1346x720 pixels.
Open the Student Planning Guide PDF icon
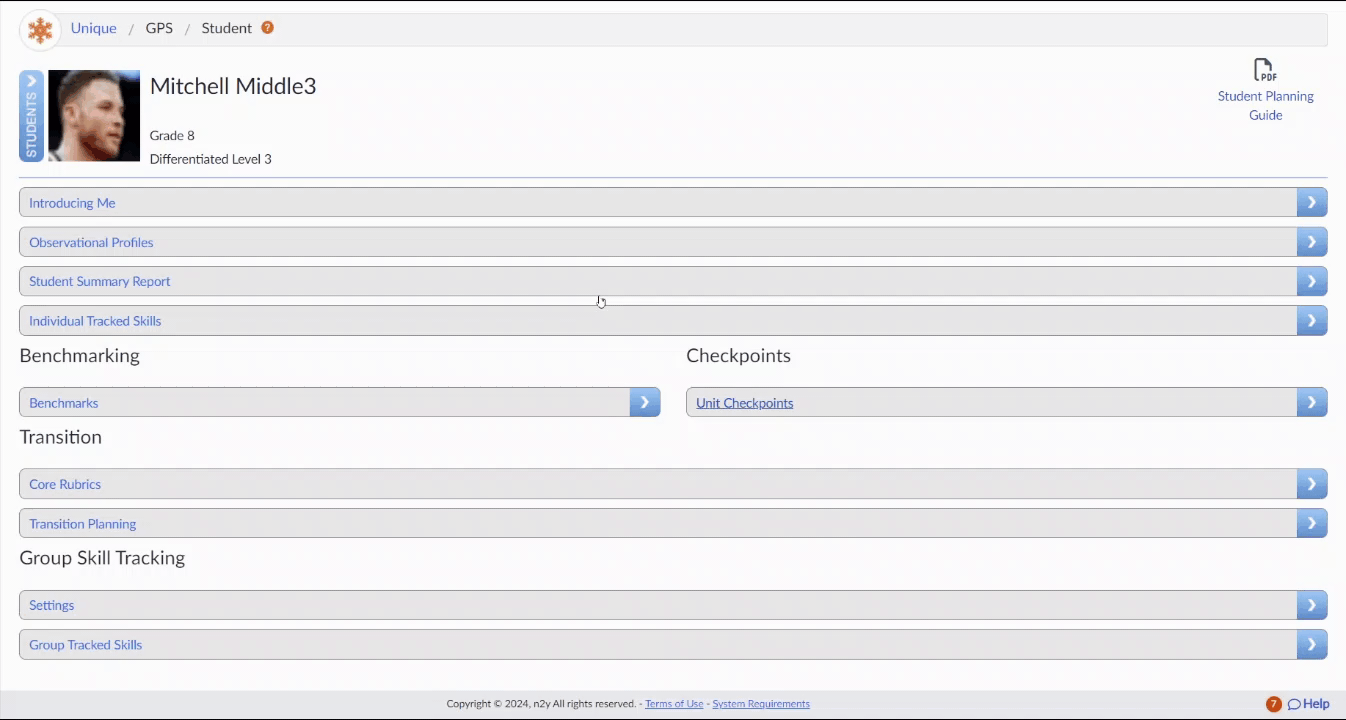(1265, 70)
